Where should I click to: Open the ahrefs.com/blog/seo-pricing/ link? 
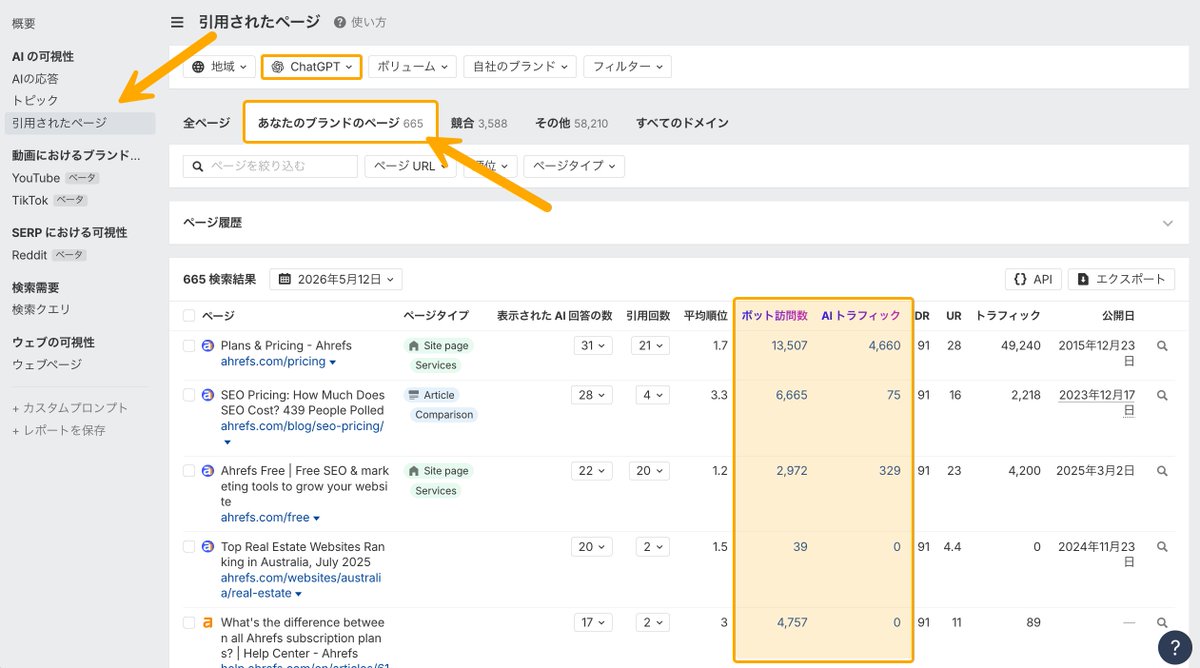(x=302, y=426)
